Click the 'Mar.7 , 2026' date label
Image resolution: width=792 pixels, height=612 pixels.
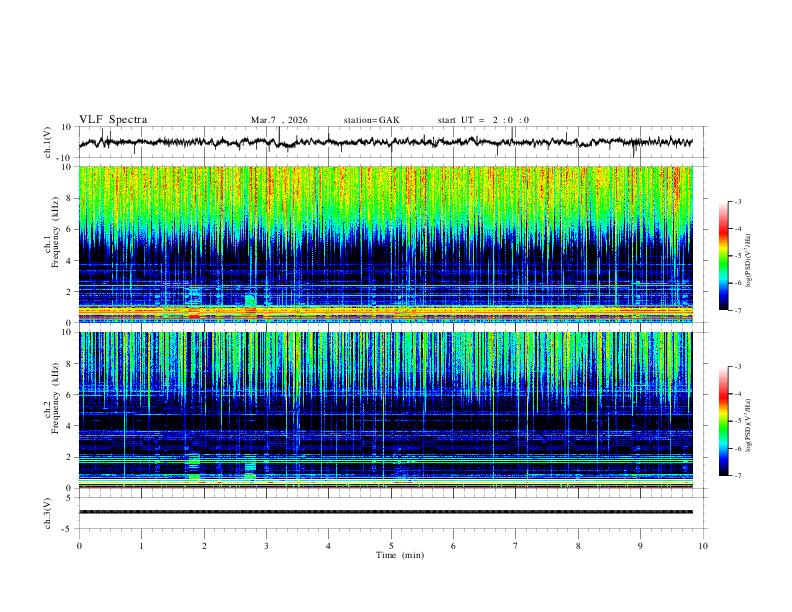tap(279, 120)
